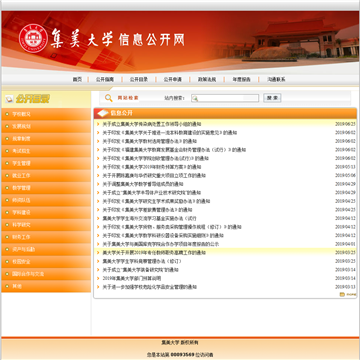Click the 'more' folder icon under the news list
360x360 pixels.
tap(342, 294)
